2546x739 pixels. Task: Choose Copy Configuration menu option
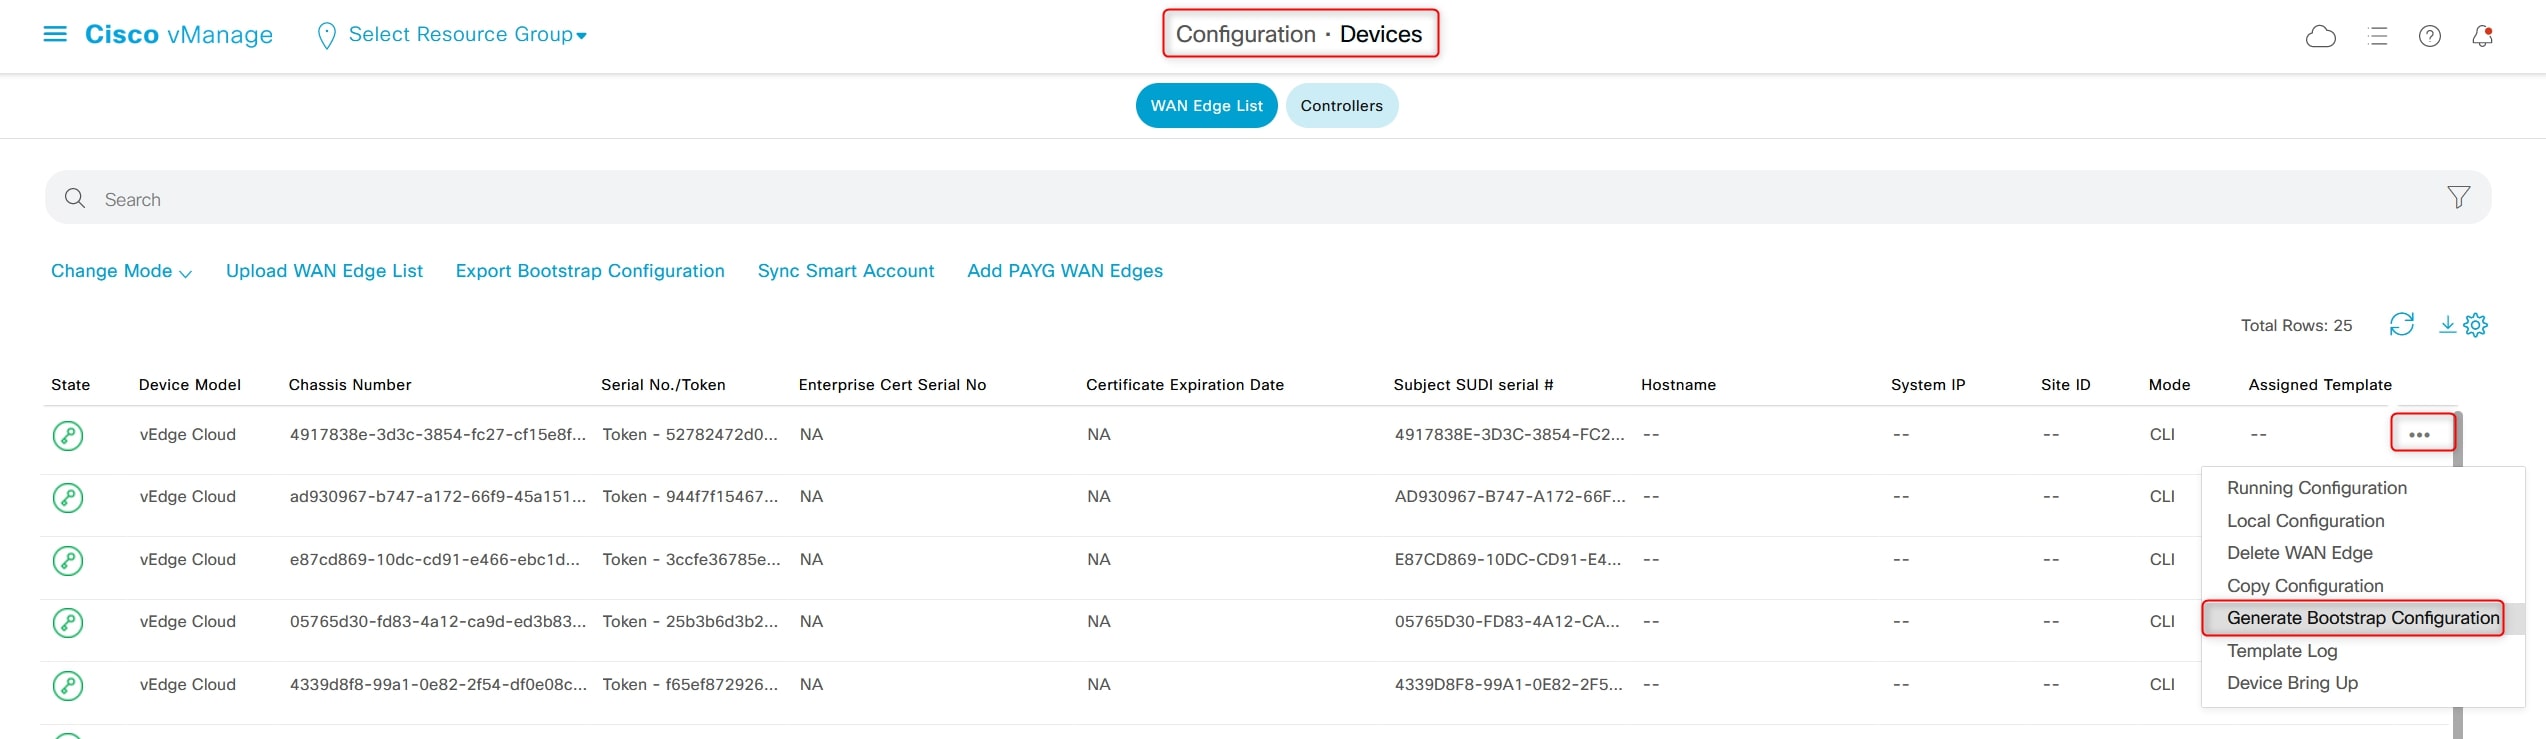click(x=2304, y=586)
